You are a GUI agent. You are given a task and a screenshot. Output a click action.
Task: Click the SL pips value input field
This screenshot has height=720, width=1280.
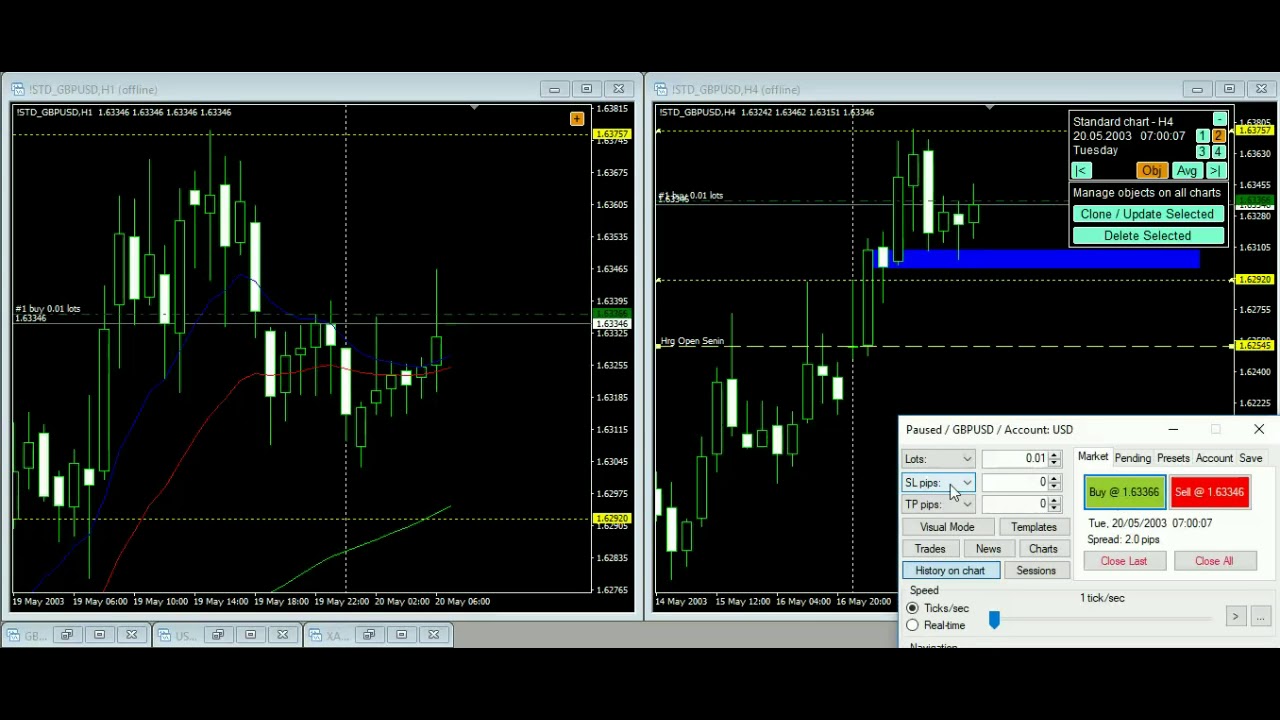click(1014, 483)
